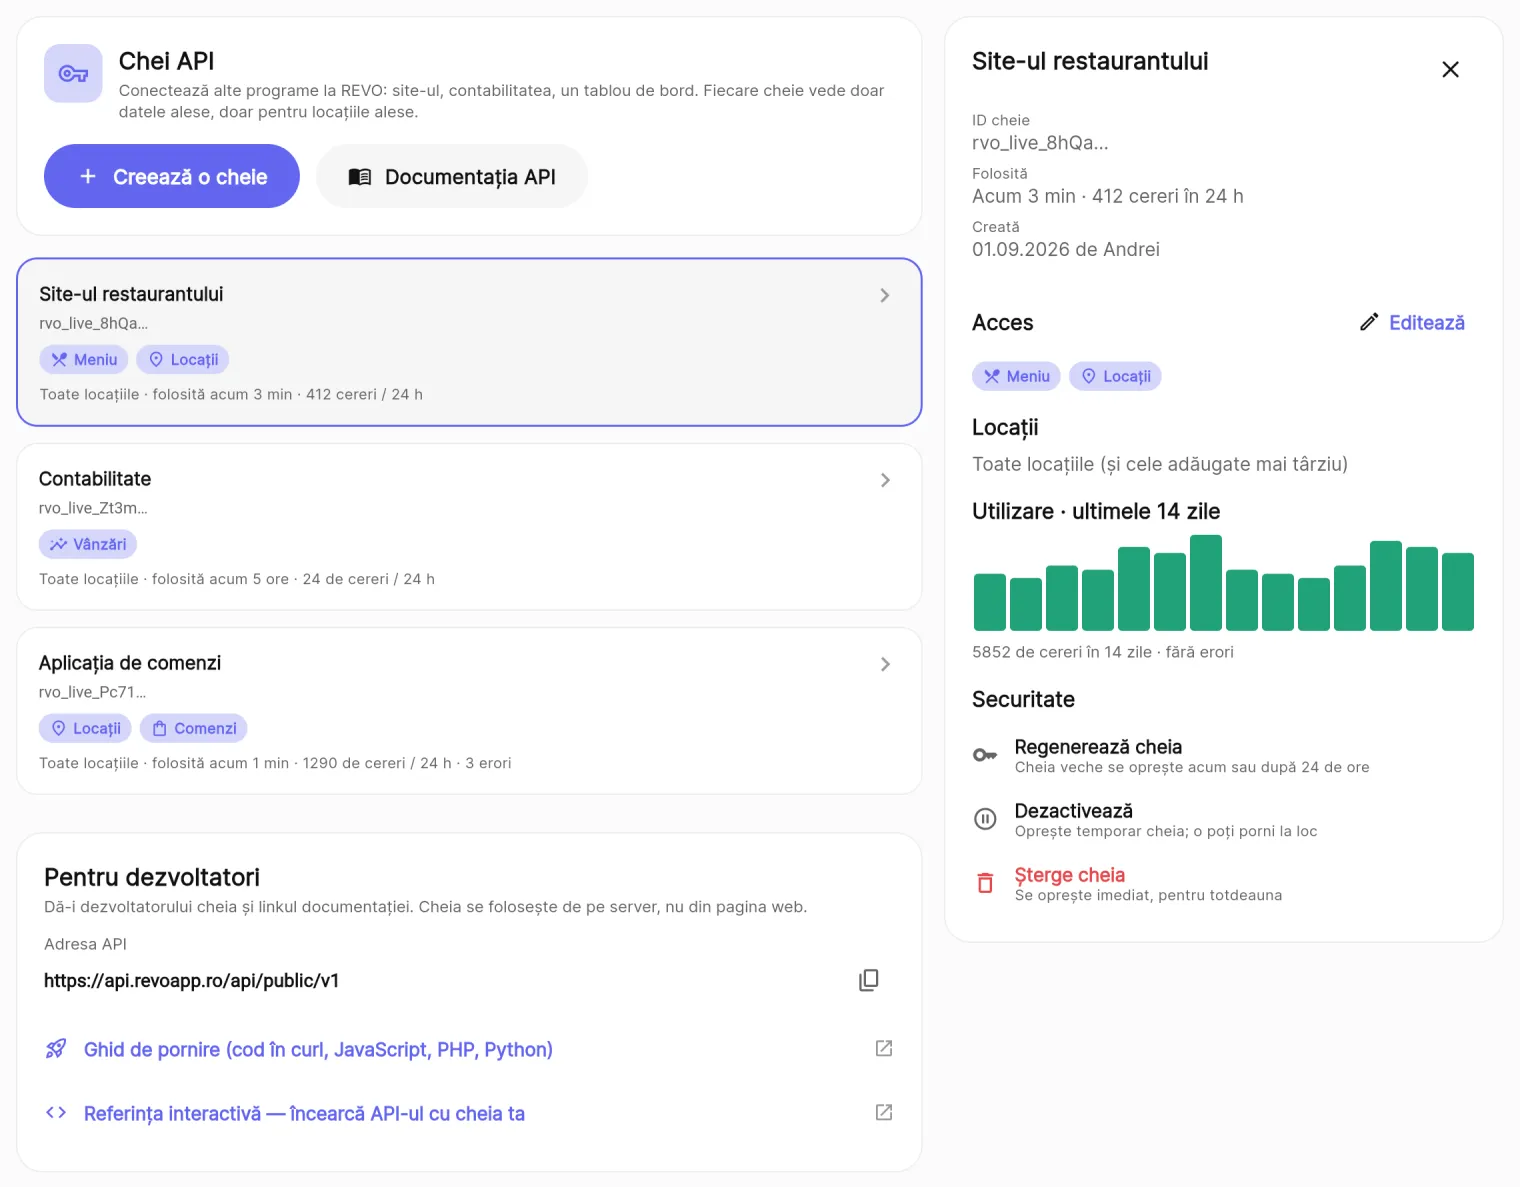Expand the Contabilitate key chevron

(885, 480)
